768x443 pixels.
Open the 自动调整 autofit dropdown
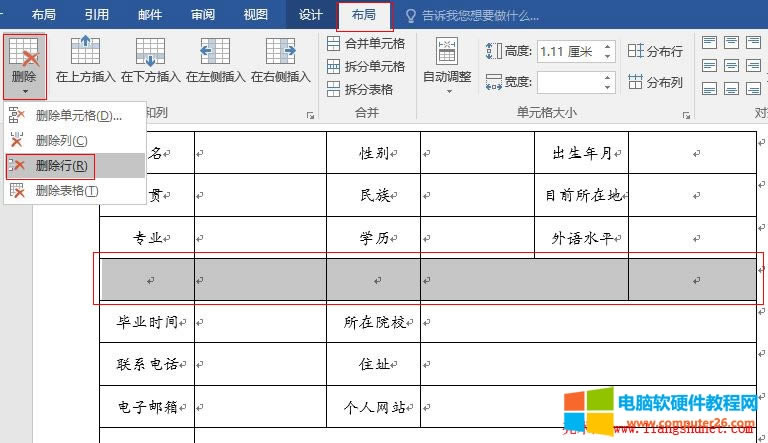click(447, 65)
